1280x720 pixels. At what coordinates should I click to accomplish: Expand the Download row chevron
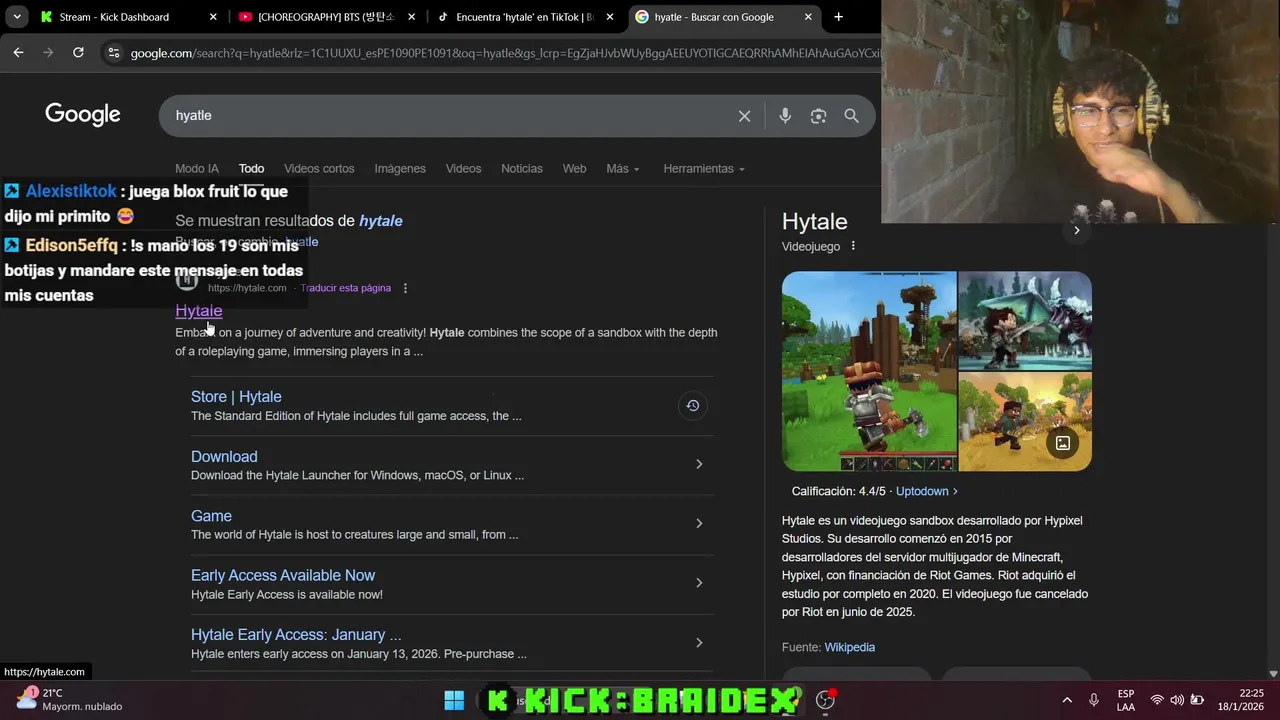pyautogui.click(x=699, y=464)
